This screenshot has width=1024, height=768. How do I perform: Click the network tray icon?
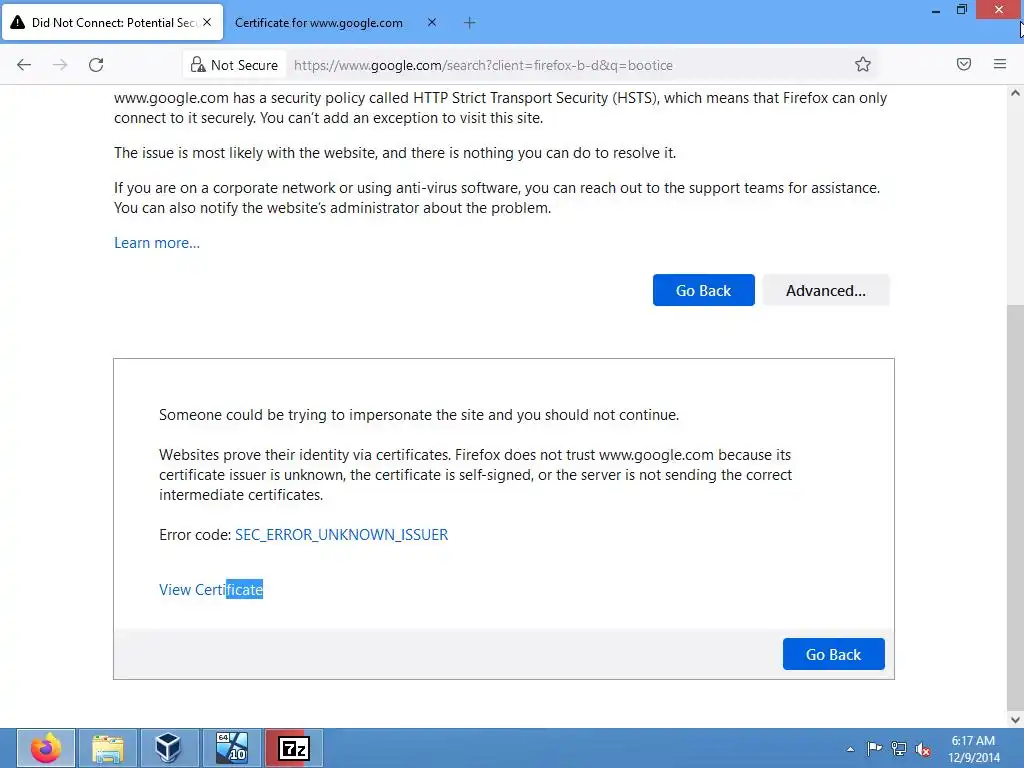[x=899, y=748]
